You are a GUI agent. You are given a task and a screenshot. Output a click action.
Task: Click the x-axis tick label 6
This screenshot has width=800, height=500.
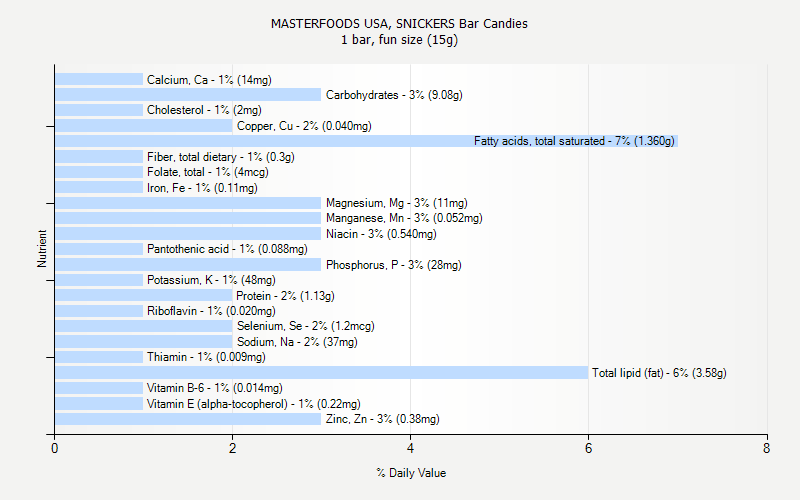click(589, 448)
